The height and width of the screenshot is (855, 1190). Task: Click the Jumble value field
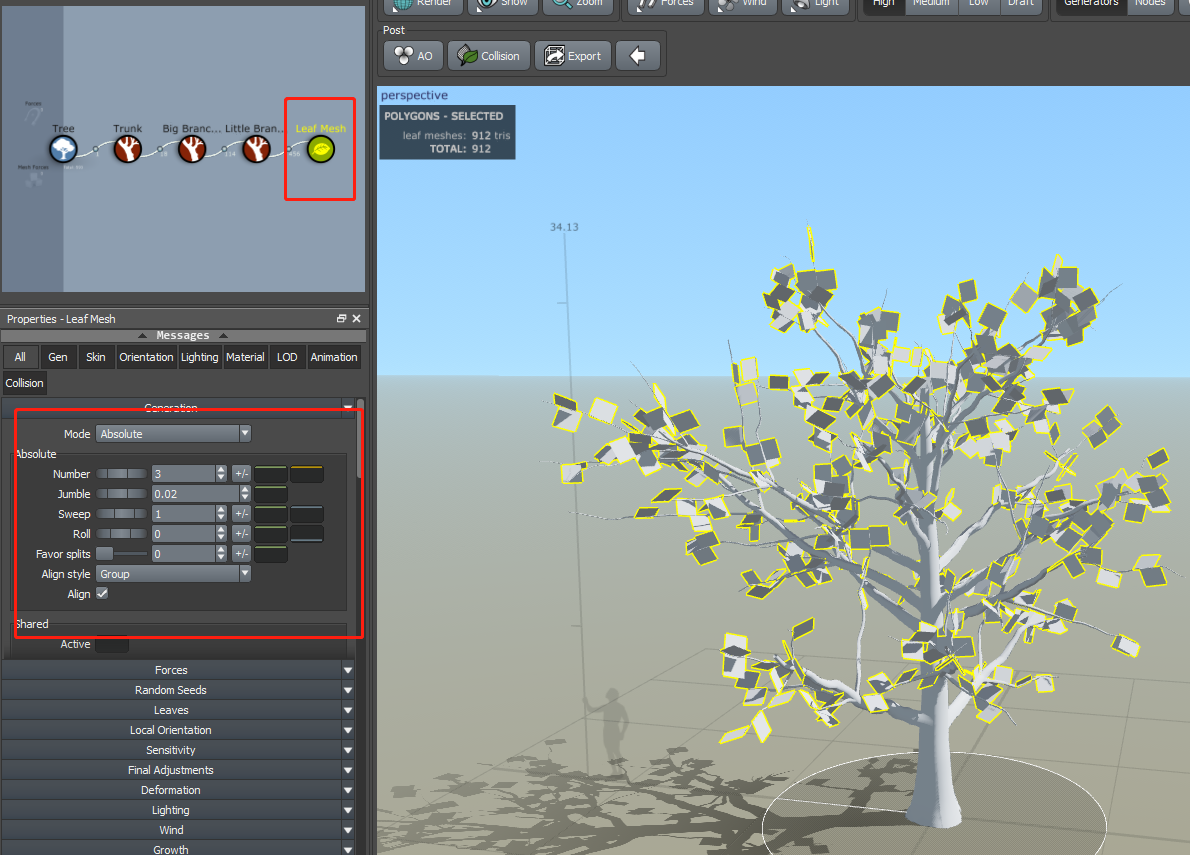196,494
